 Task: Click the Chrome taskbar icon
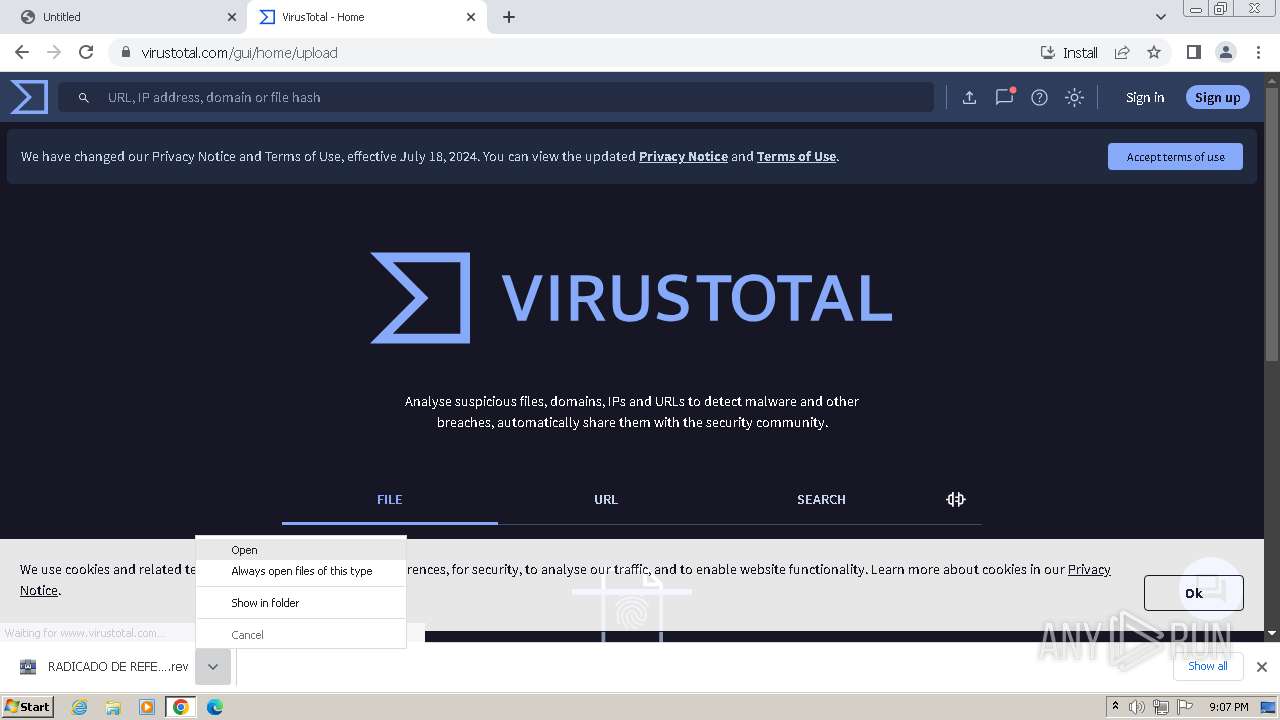[181, 707]
